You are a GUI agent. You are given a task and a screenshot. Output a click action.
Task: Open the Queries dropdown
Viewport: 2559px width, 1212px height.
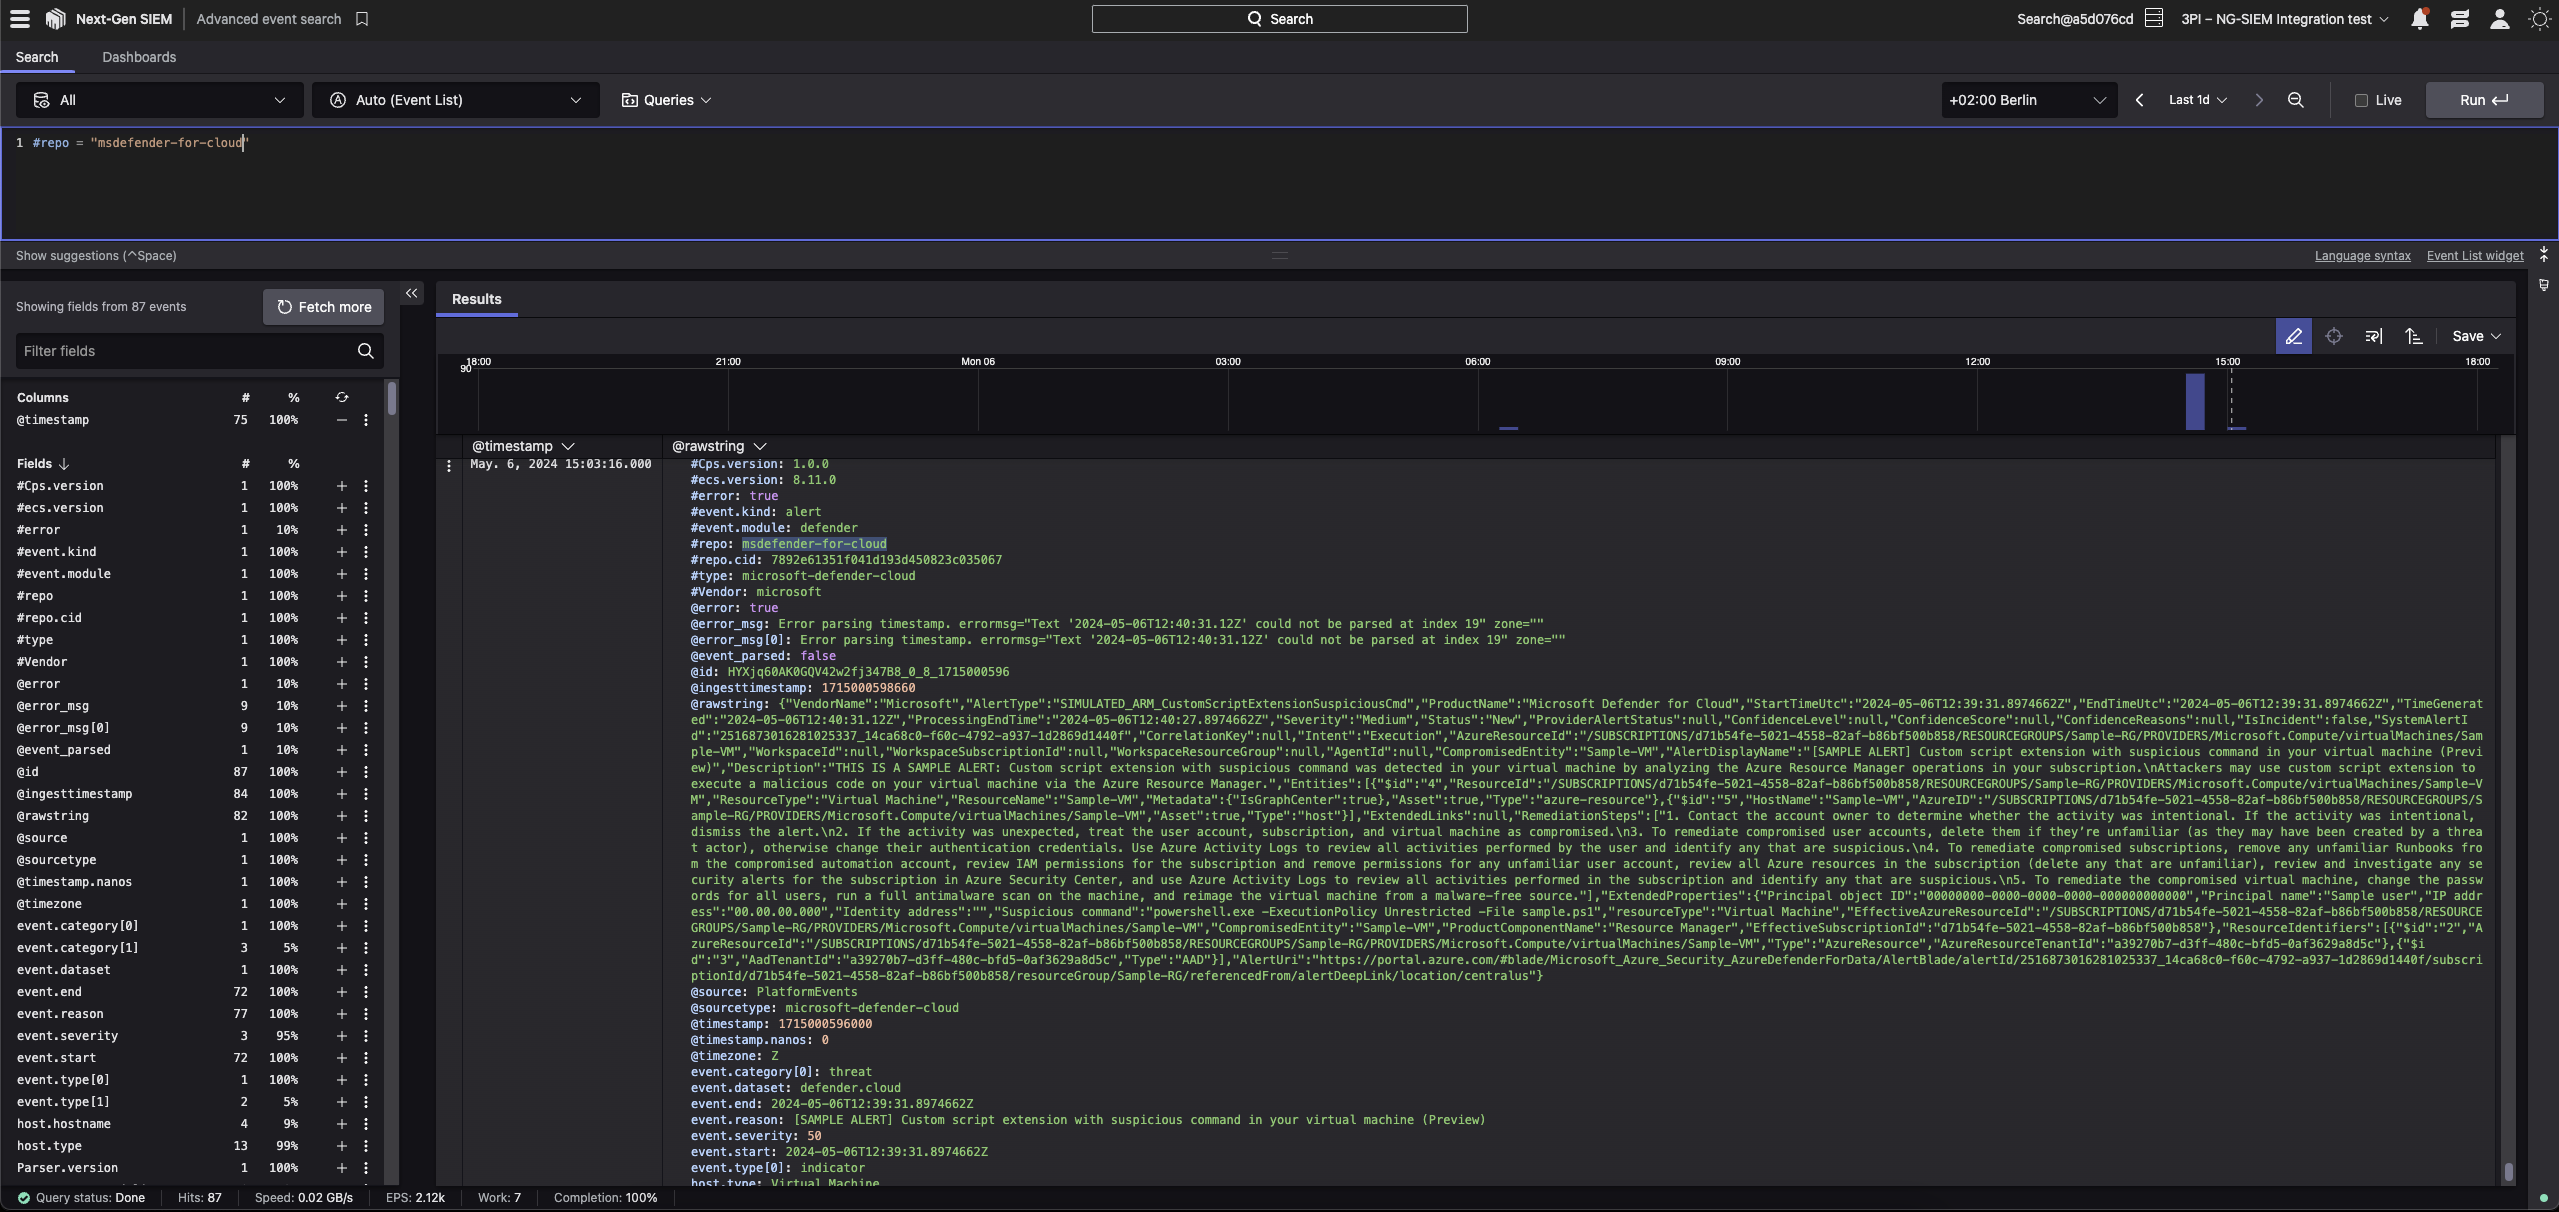pos(666,100)
